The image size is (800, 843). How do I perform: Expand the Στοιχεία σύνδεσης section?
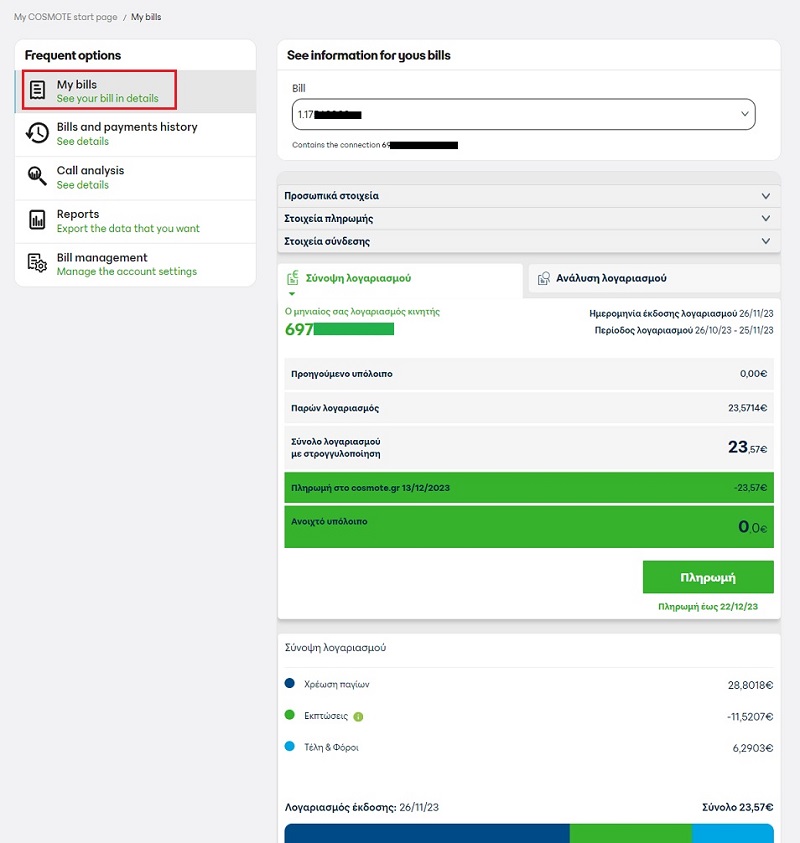(x=527, y=241)
